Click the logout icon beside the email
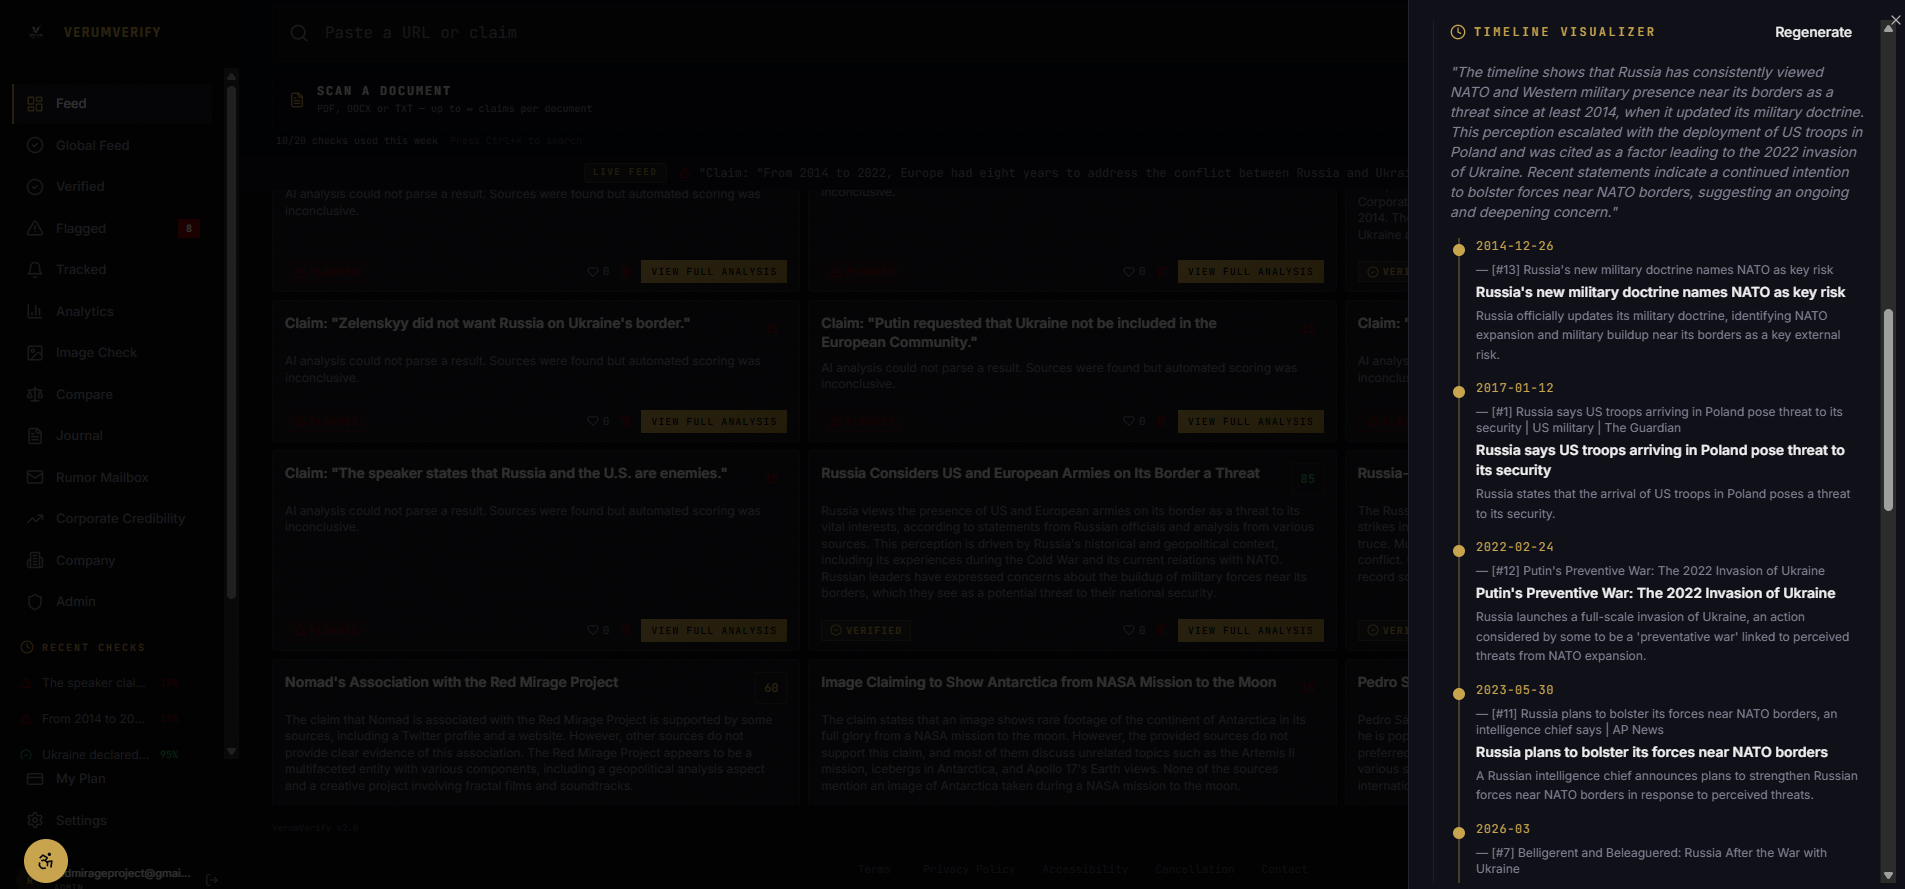1905x889 pixels. point(212,880)
